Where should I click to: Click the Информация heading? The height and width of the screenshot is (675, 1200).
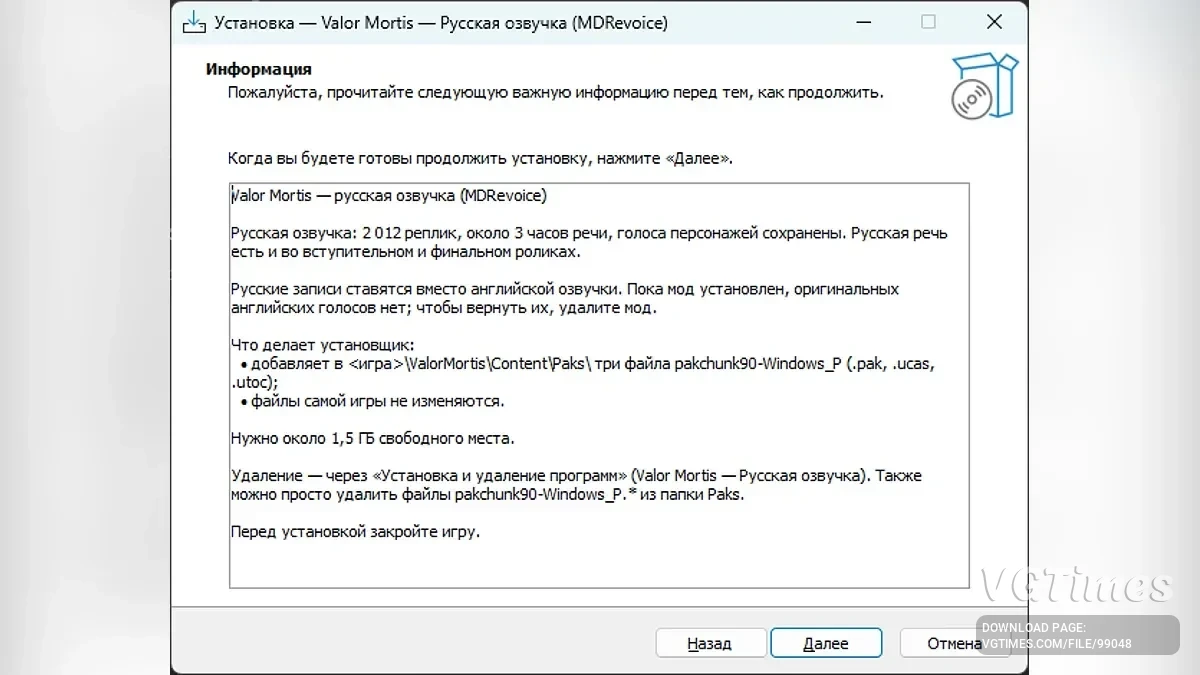click(x=259, y=69)
